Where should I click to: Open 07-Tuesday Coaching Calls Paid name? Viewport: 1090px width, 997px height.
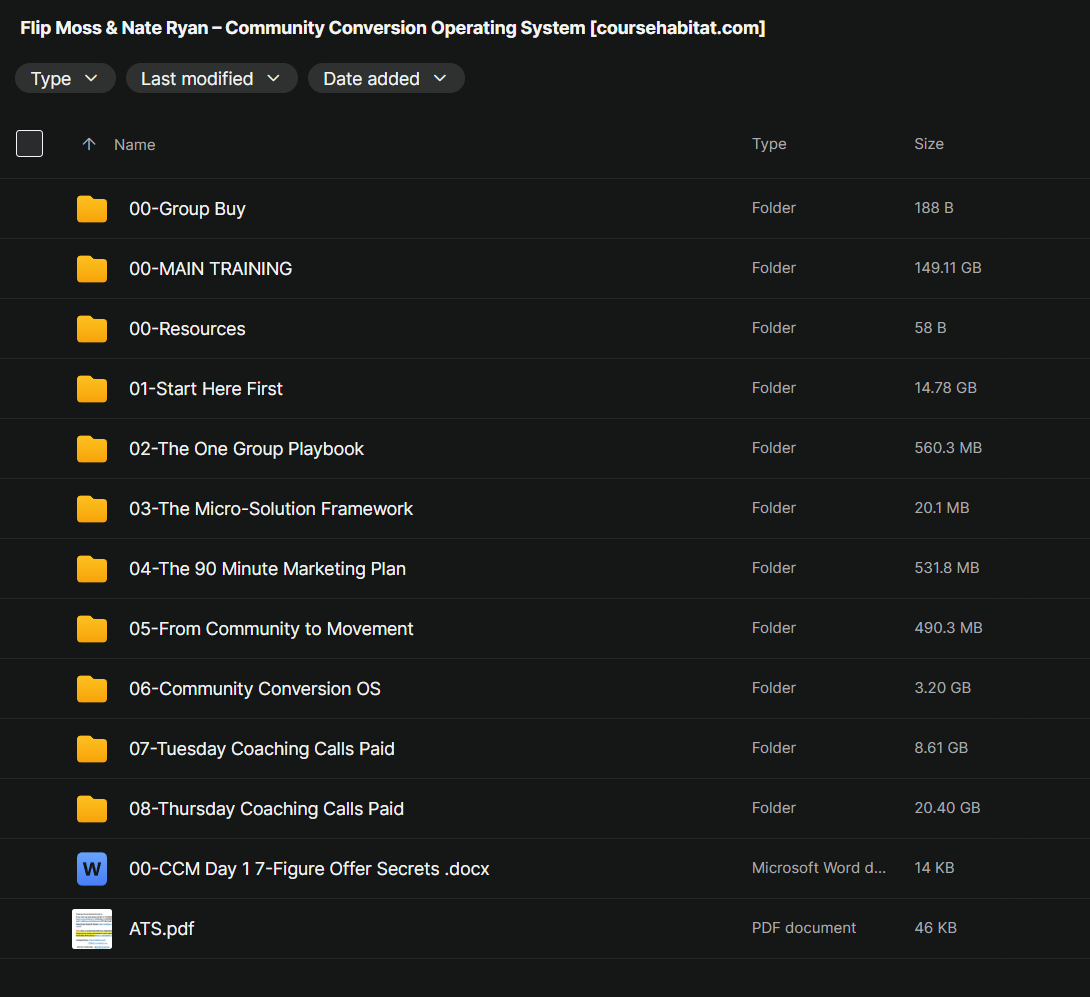pyautogui.click(x=262, y=749)
